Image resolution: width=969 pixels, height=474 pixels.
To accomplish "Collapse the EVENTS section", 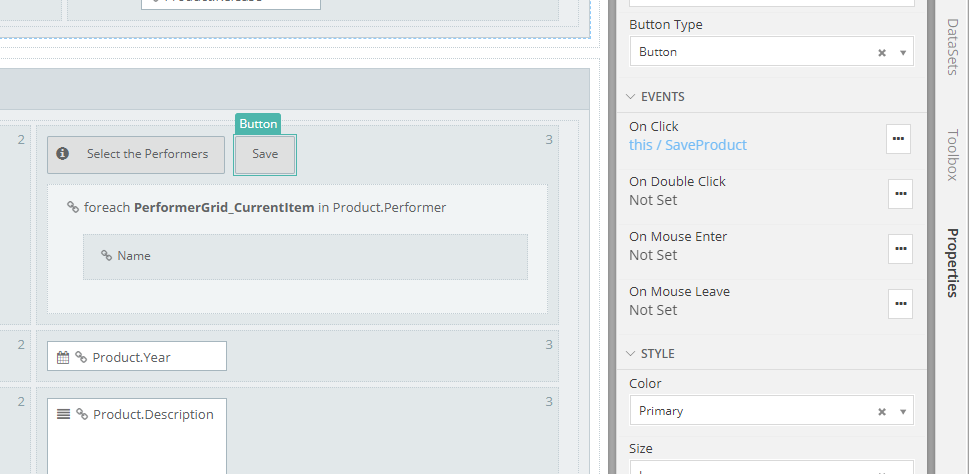I will (x=631, y=97).
